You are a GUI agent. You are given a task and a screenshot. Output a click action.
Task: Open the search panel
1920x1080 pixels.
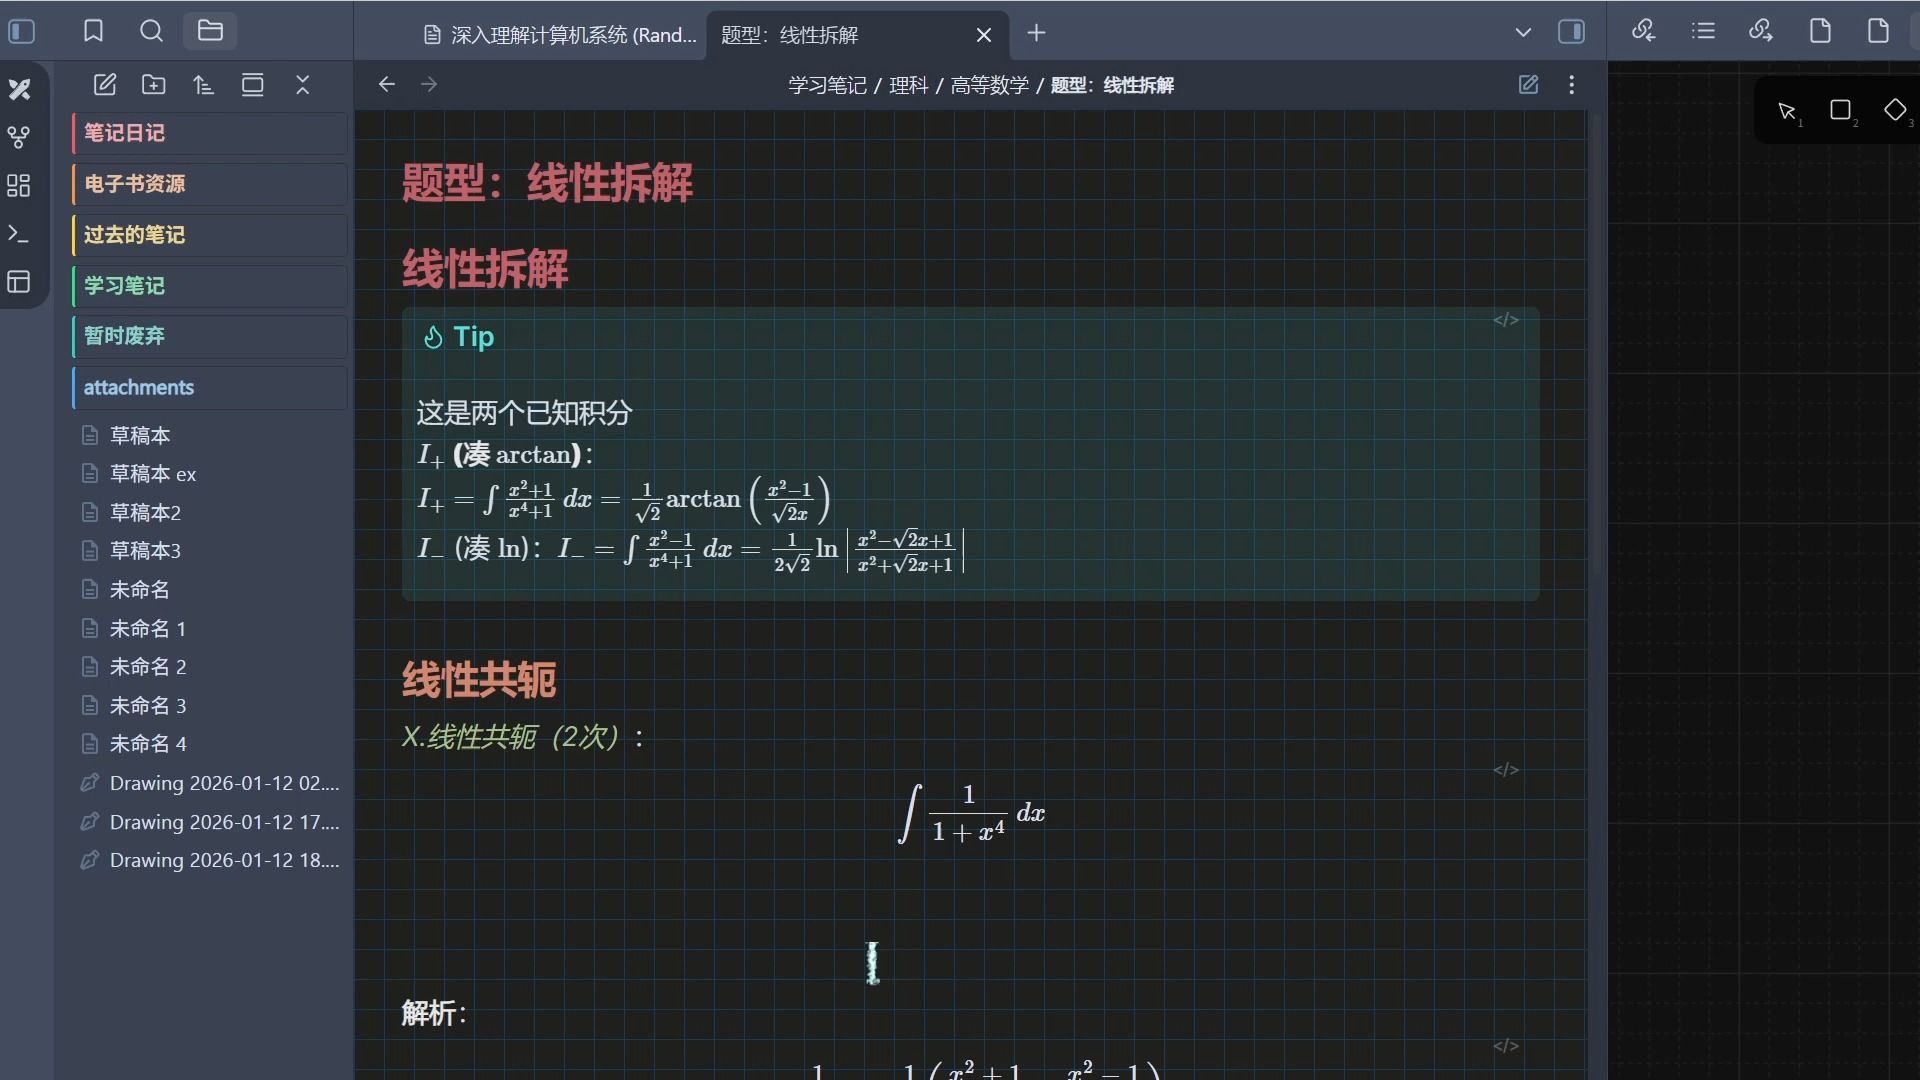coord(151,32)
